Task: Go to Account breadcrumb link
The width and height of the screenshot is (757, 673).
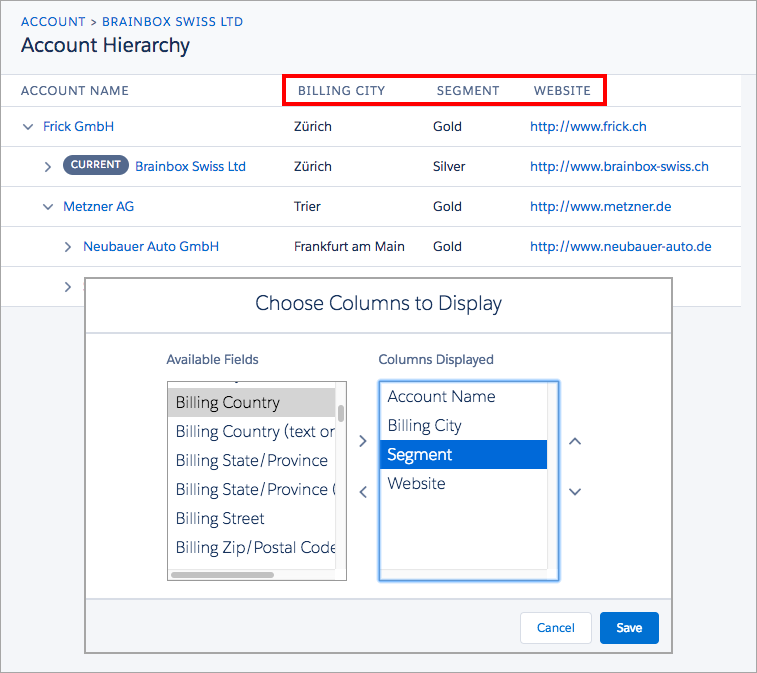Action: [53, 21]
